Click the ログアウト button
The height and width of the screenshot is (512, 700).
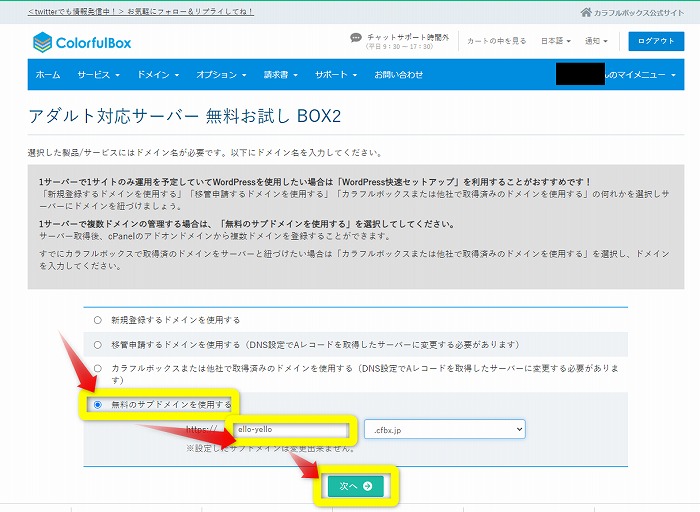pos(656,41)
